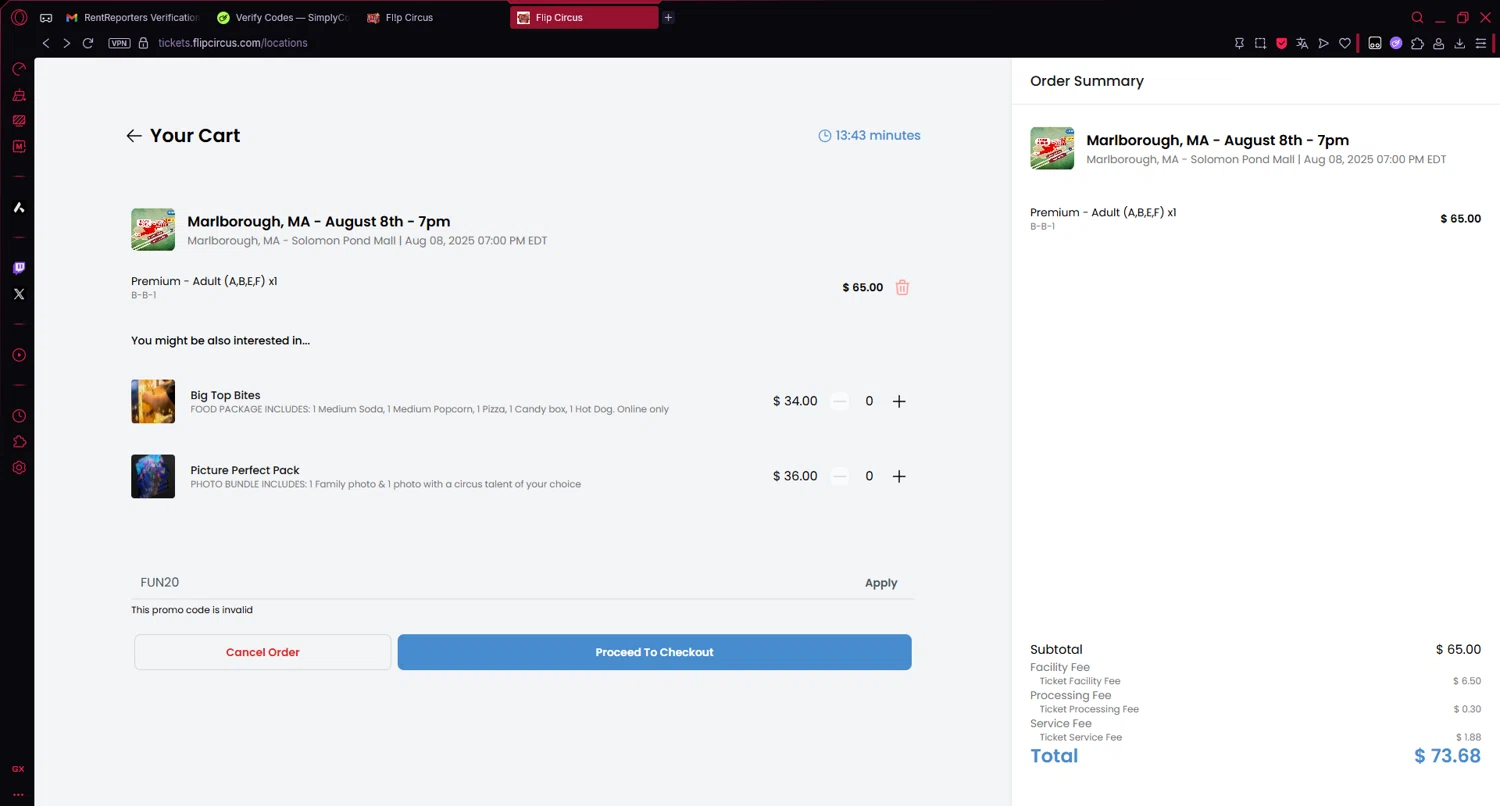This screenshot has width=1500, height=806.
Task: Open the second sidebar GX Cleaner icon
Action: (18, 95)
